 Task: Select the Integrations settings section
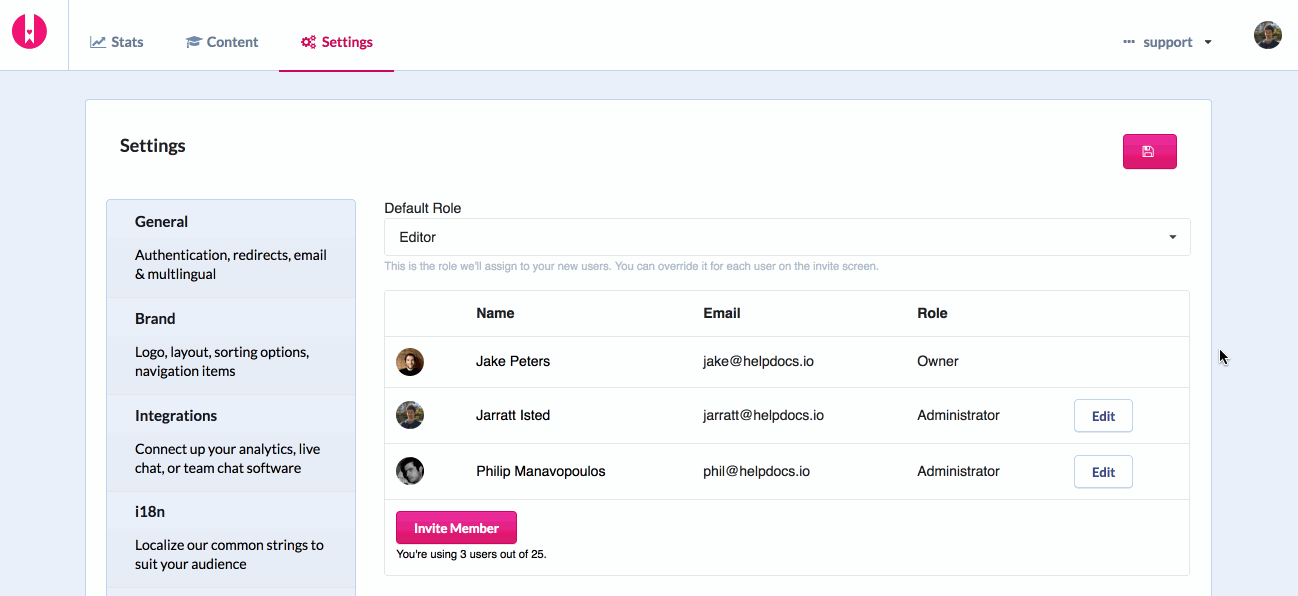point(231,442)
